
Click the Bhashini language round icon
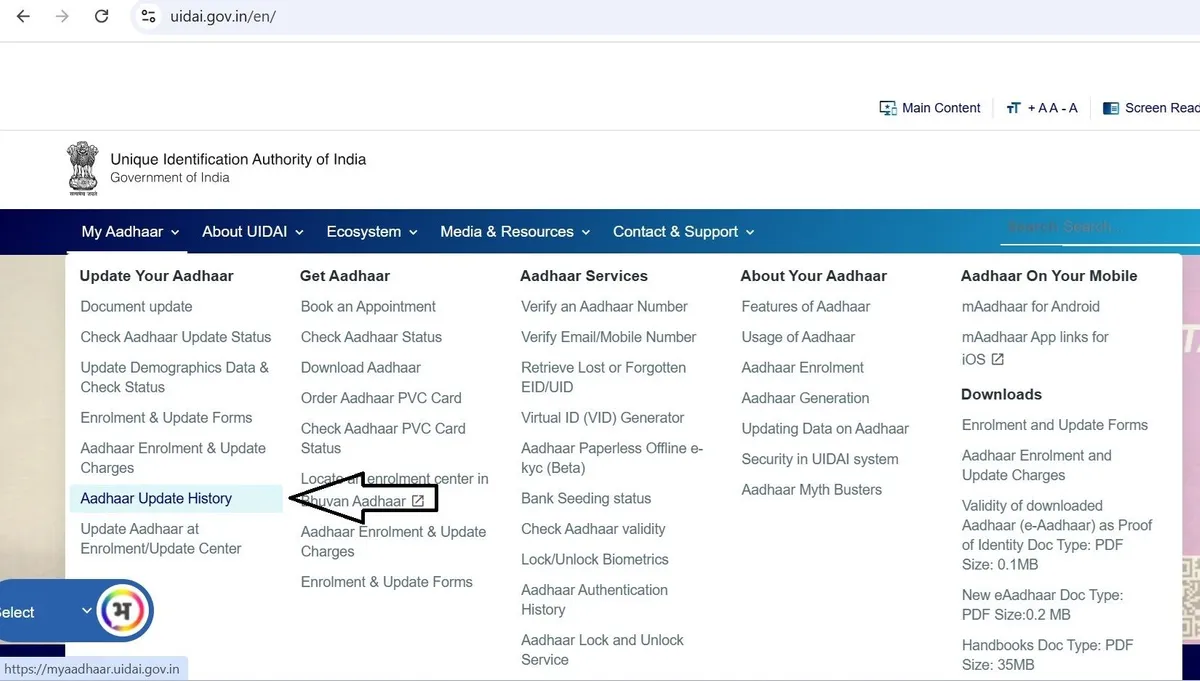click(x=125, y=610)
